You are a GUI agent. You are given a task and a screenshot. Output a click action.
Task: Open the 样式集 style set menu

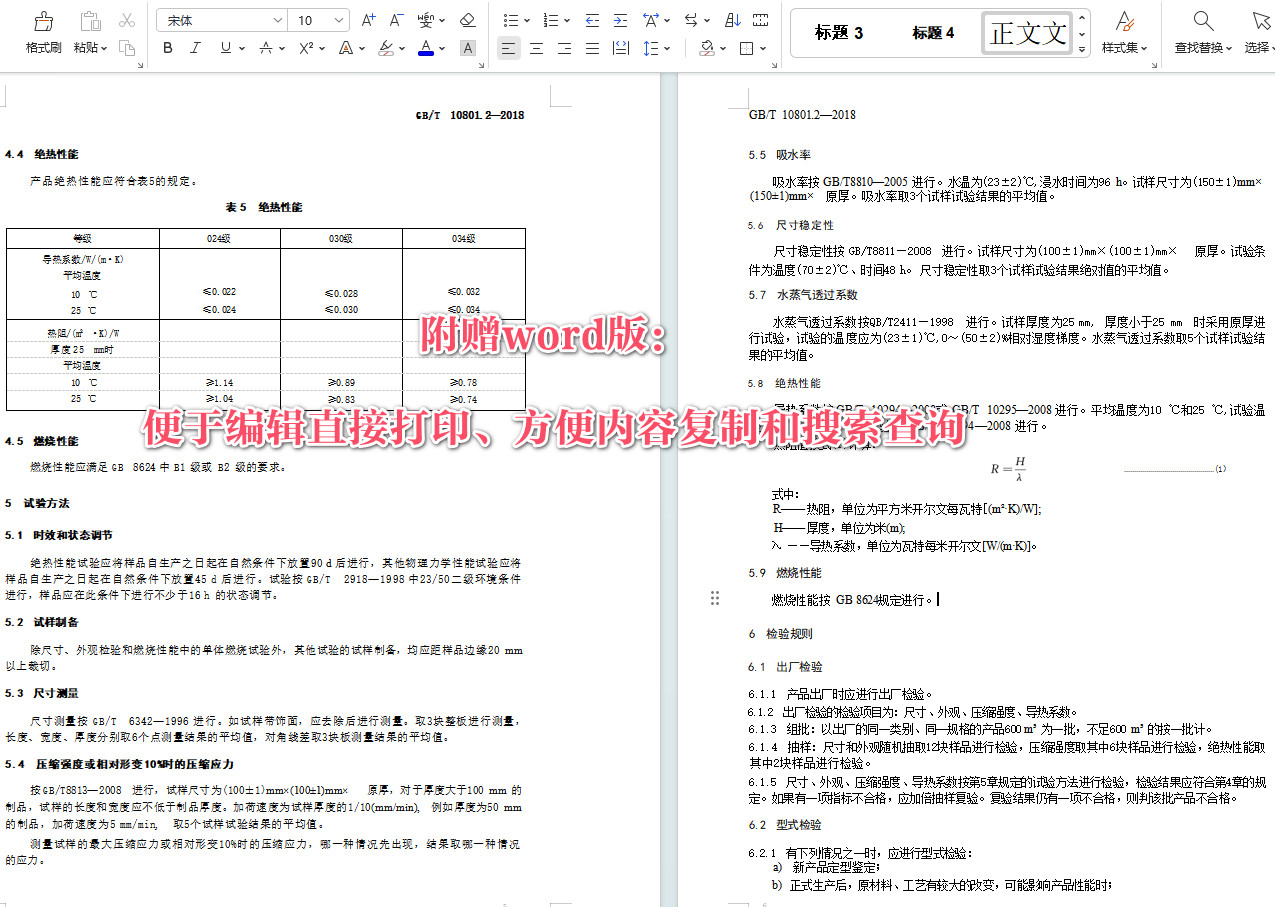click(x=1128, y=32)
